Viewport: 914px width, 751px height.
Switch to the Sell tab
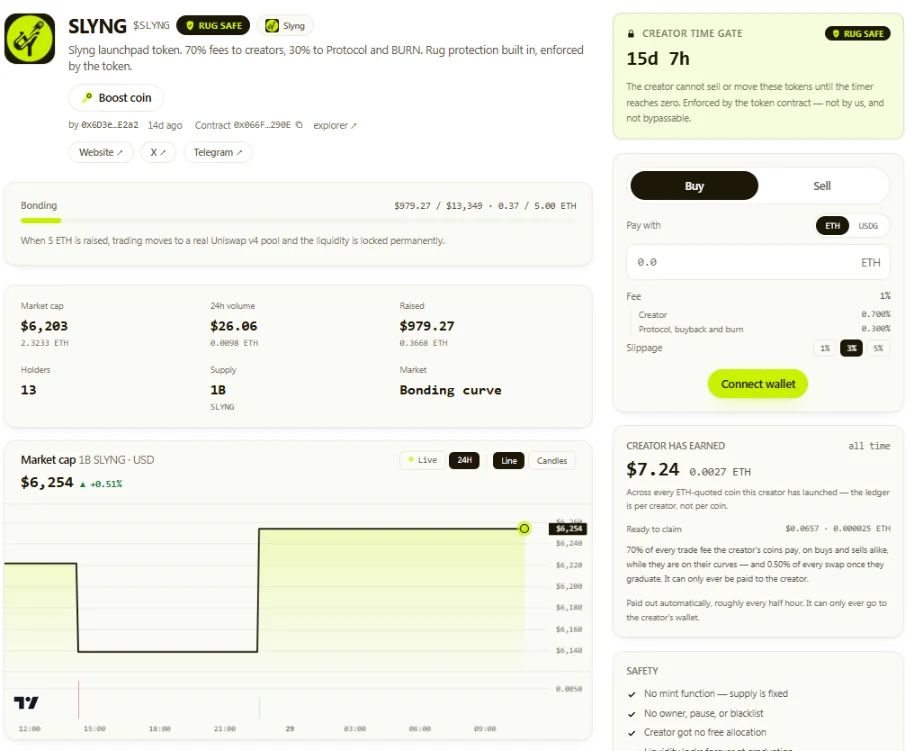pyautogui.click(x=822, y=186)
